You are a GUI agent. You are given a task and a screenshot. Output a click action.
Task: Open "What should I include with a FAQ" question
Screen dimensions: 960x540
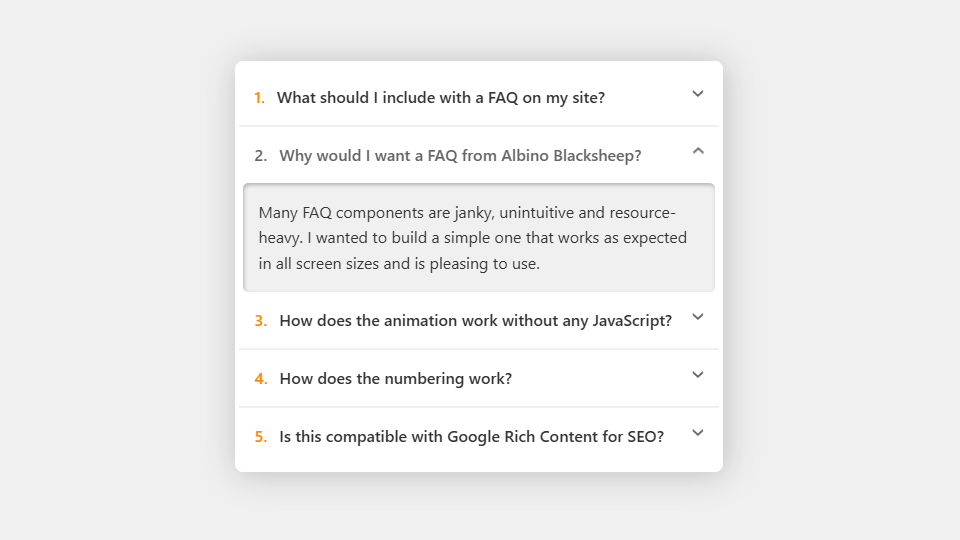point(440,98)
